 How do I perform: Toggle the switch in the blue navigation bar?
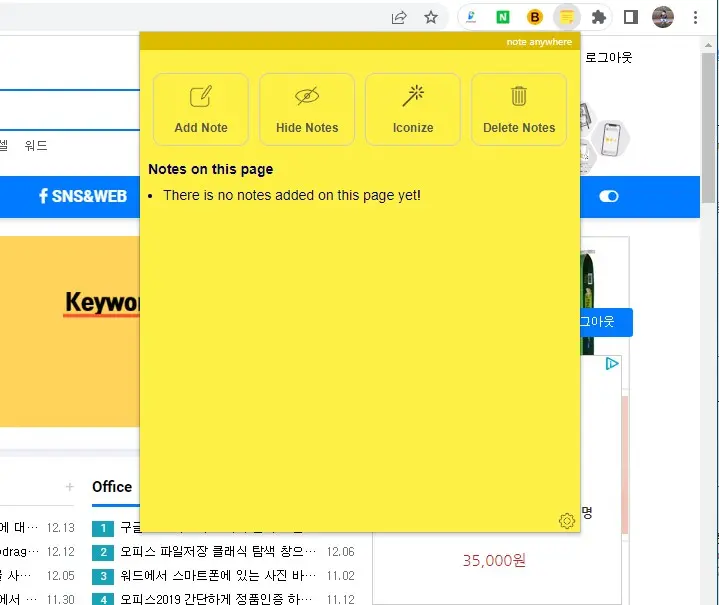click(x=608, y=196)
